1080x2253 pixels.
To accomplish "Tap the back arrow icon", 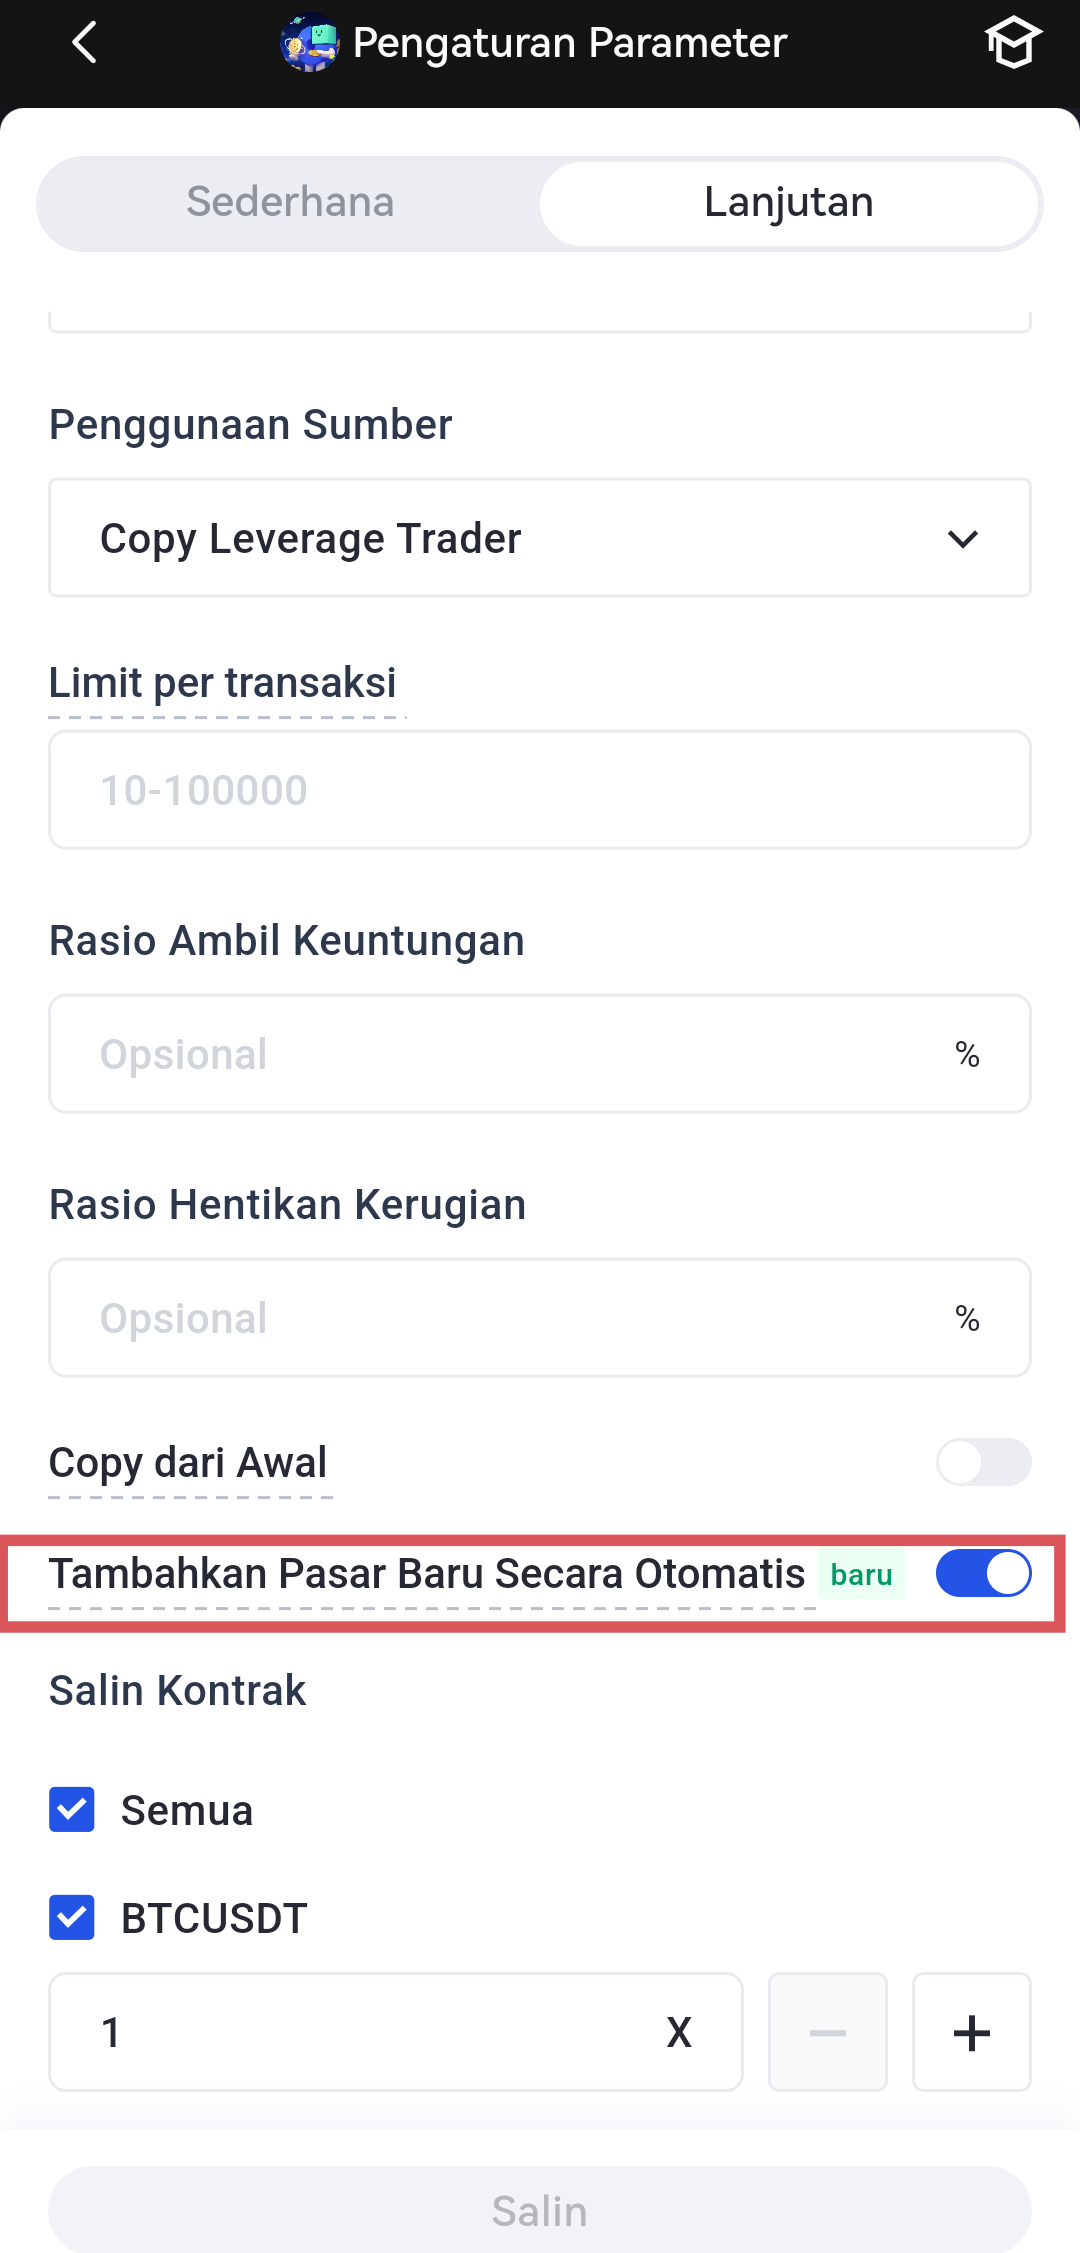I will tap(85, 43).
